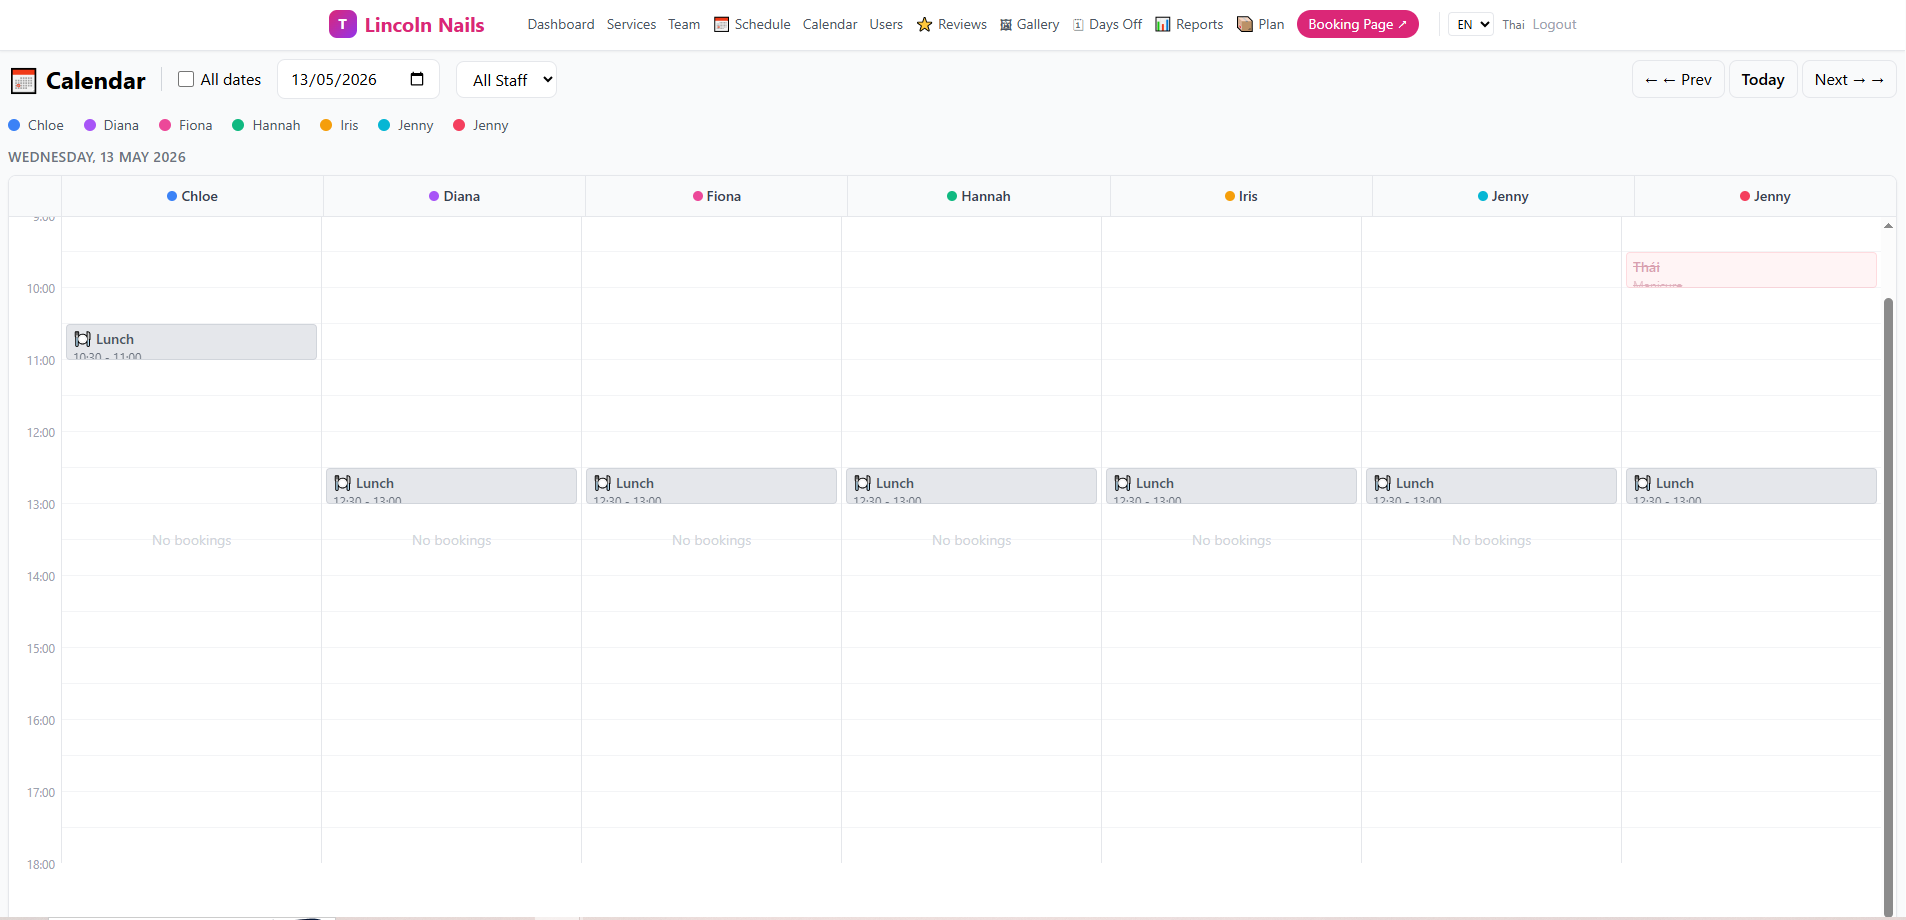Click red Jenny's 12:30 Lunch block
Viewport: 1906px width, 920px height.
pyautogui.click(x=1751, y=486)
